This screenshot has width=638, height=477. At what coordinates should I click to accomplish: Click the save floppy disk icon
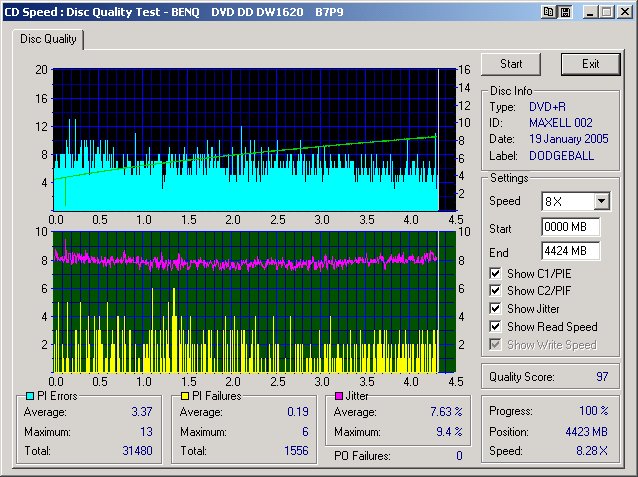coord(565,12)
